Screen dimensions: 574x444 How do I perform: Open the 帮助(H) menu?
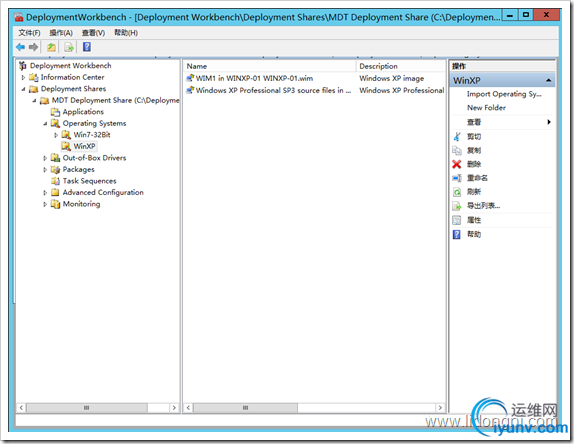pos(126,33)
